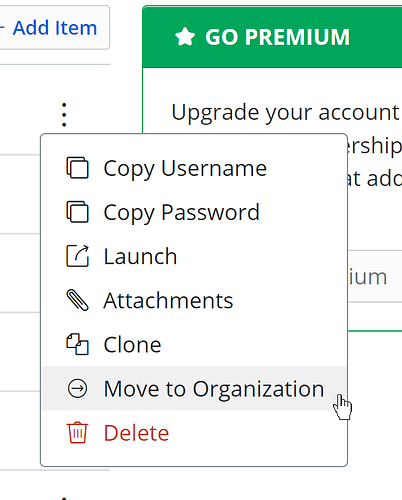The width and height of the screenshot is (402, 500).
Task: Open the three-dot options menu above the popup
Action: click(x=64, y=115)
